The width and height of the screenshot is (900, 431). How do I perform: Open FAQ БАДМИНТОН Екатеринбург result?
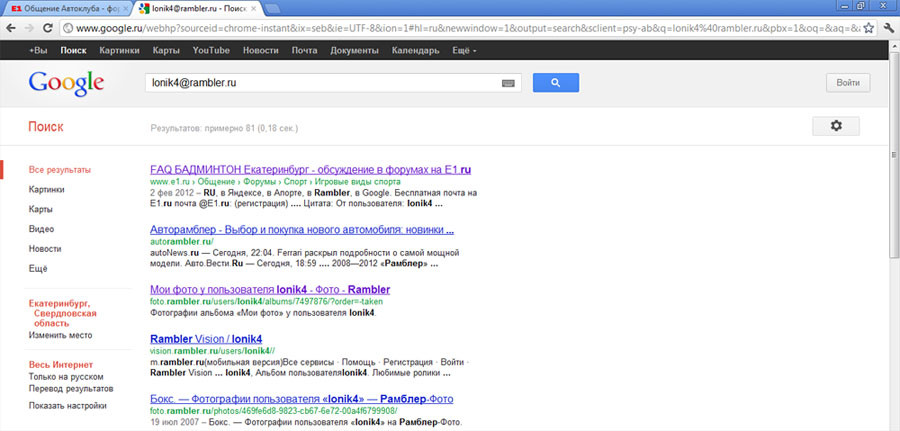(311, 170)
